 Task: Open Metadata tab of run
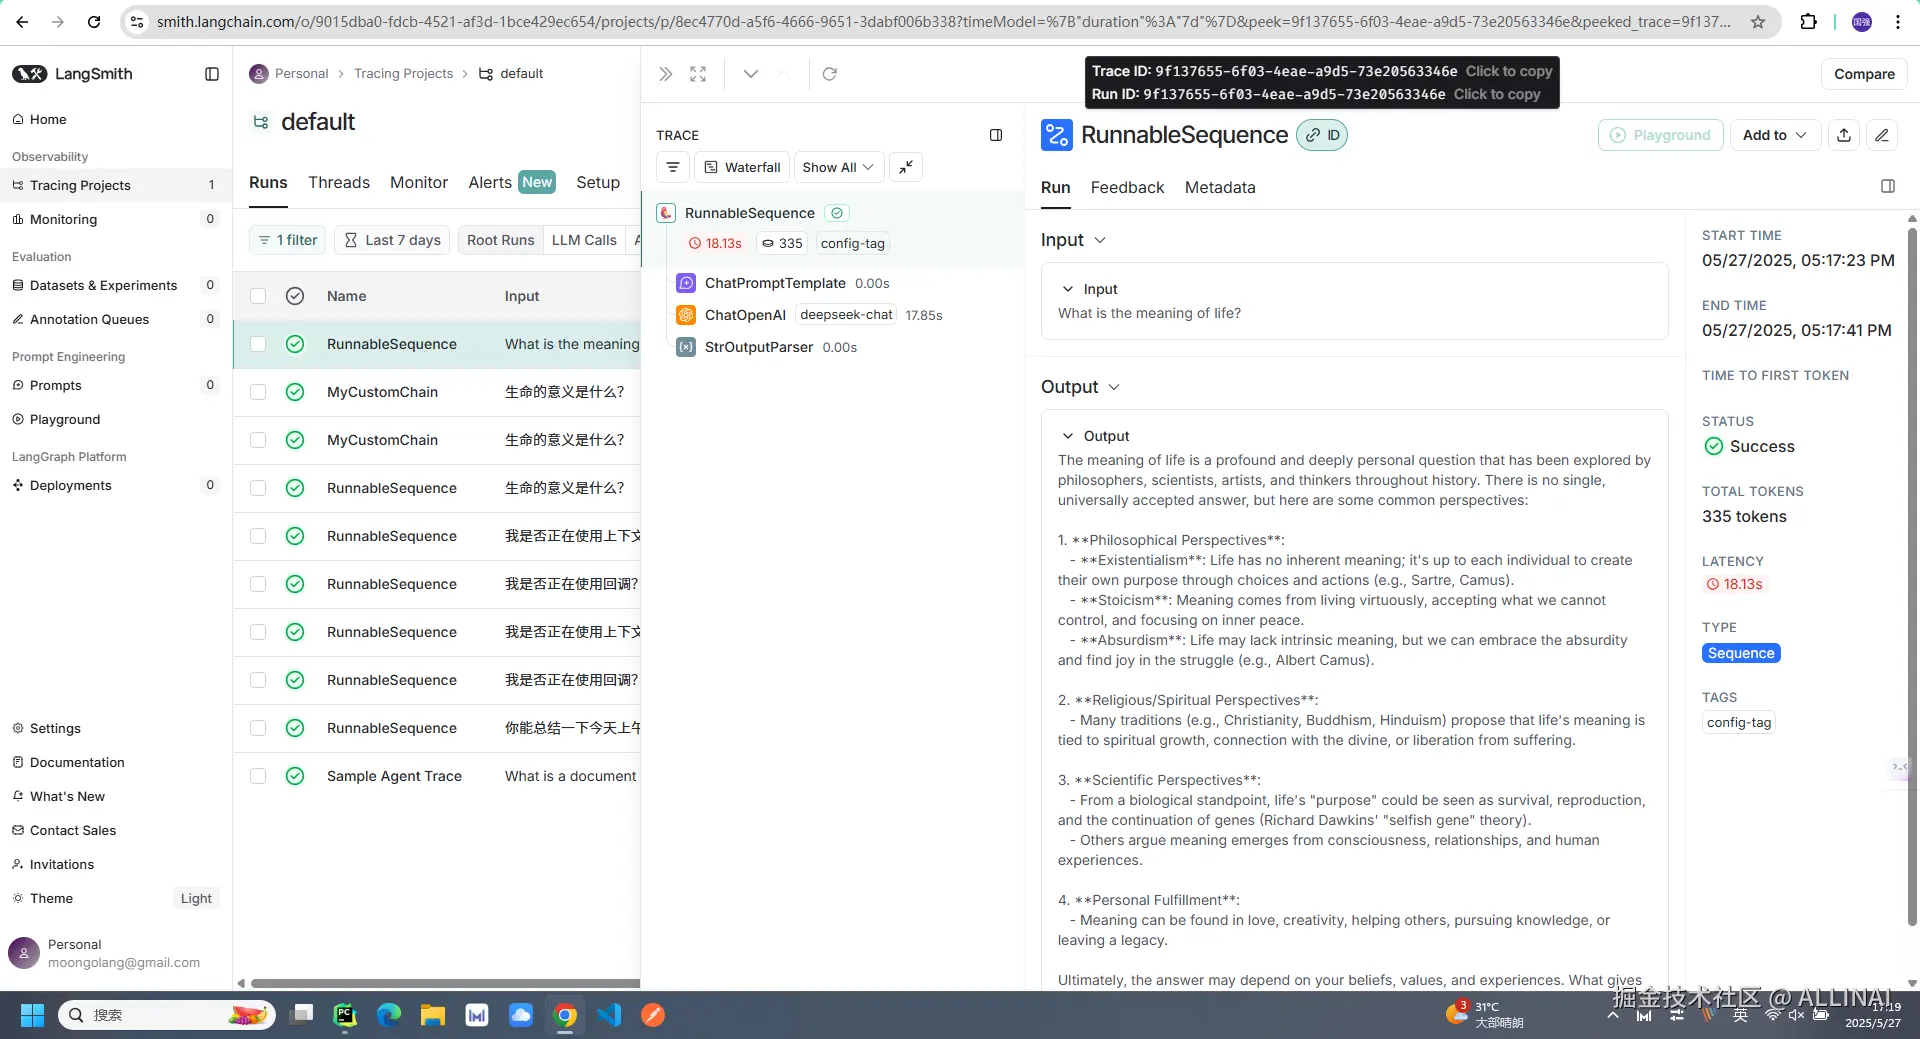click(x=1220, y=187)
